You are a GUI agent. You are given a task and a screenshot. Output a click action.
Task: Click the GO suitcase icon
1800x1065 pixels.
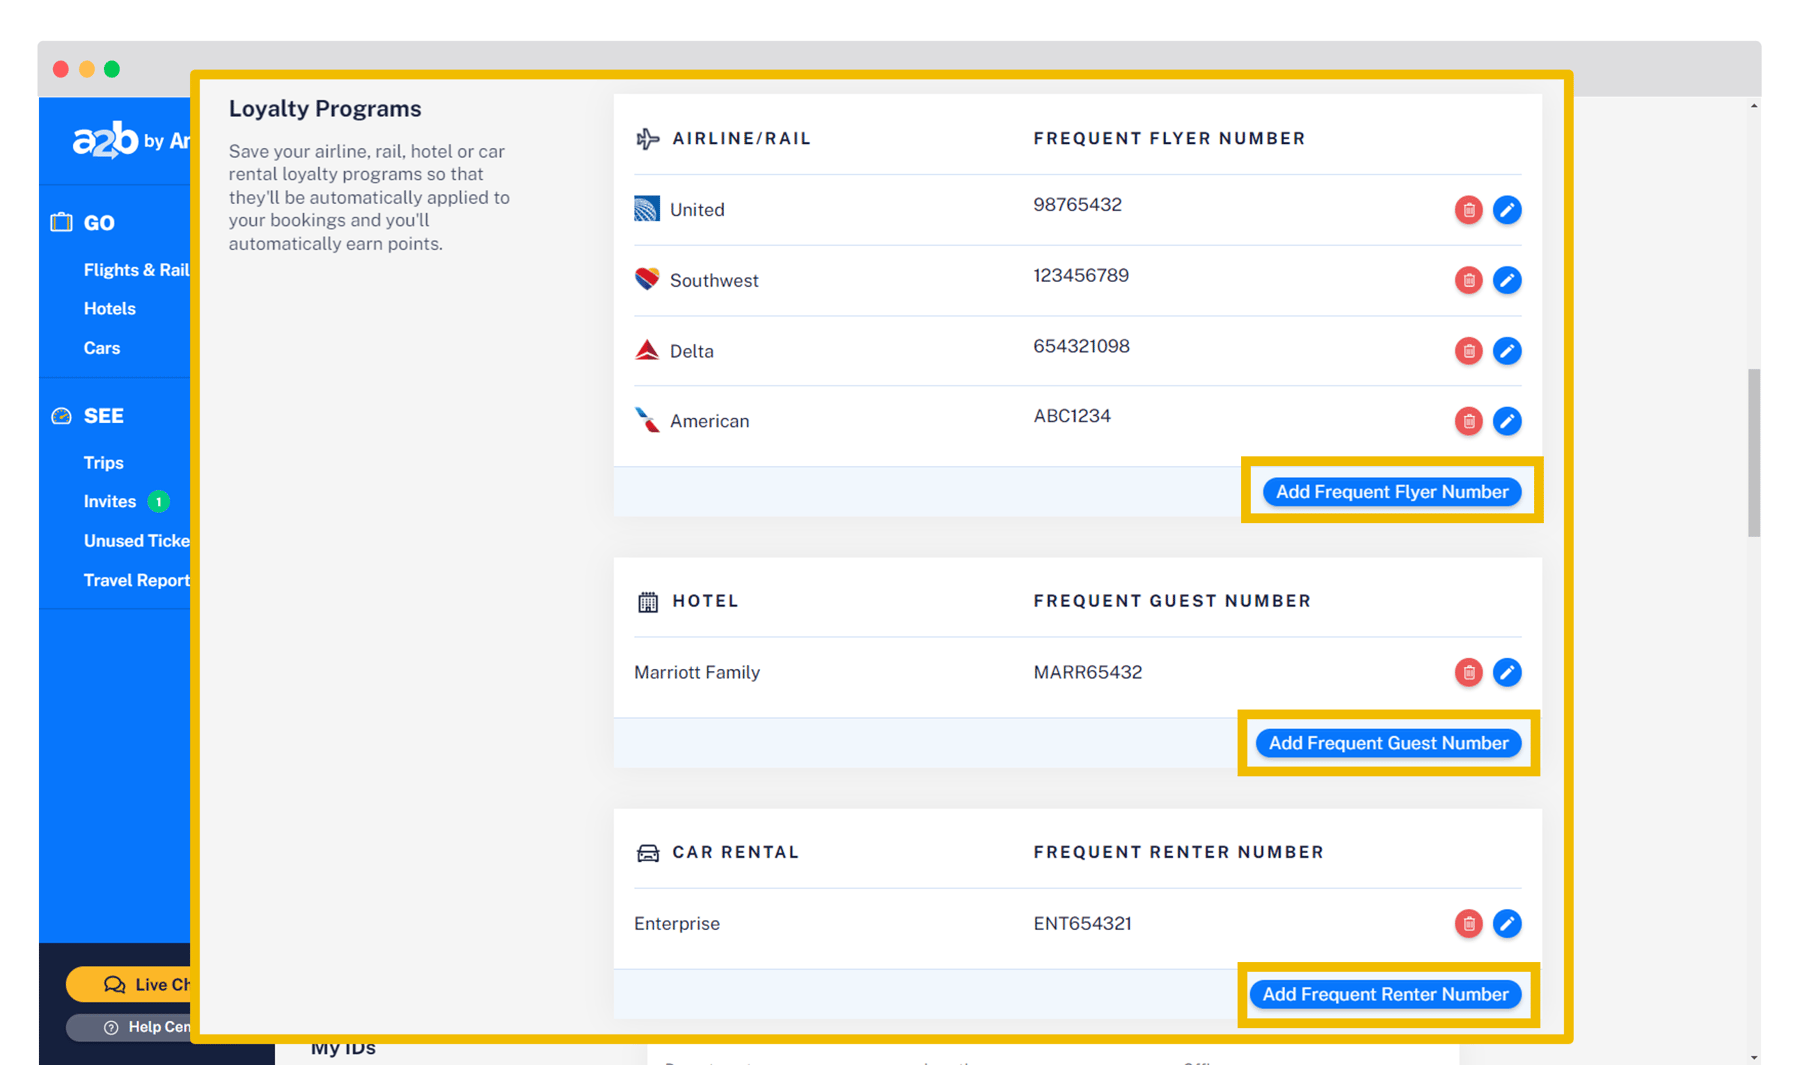[62, 222]
